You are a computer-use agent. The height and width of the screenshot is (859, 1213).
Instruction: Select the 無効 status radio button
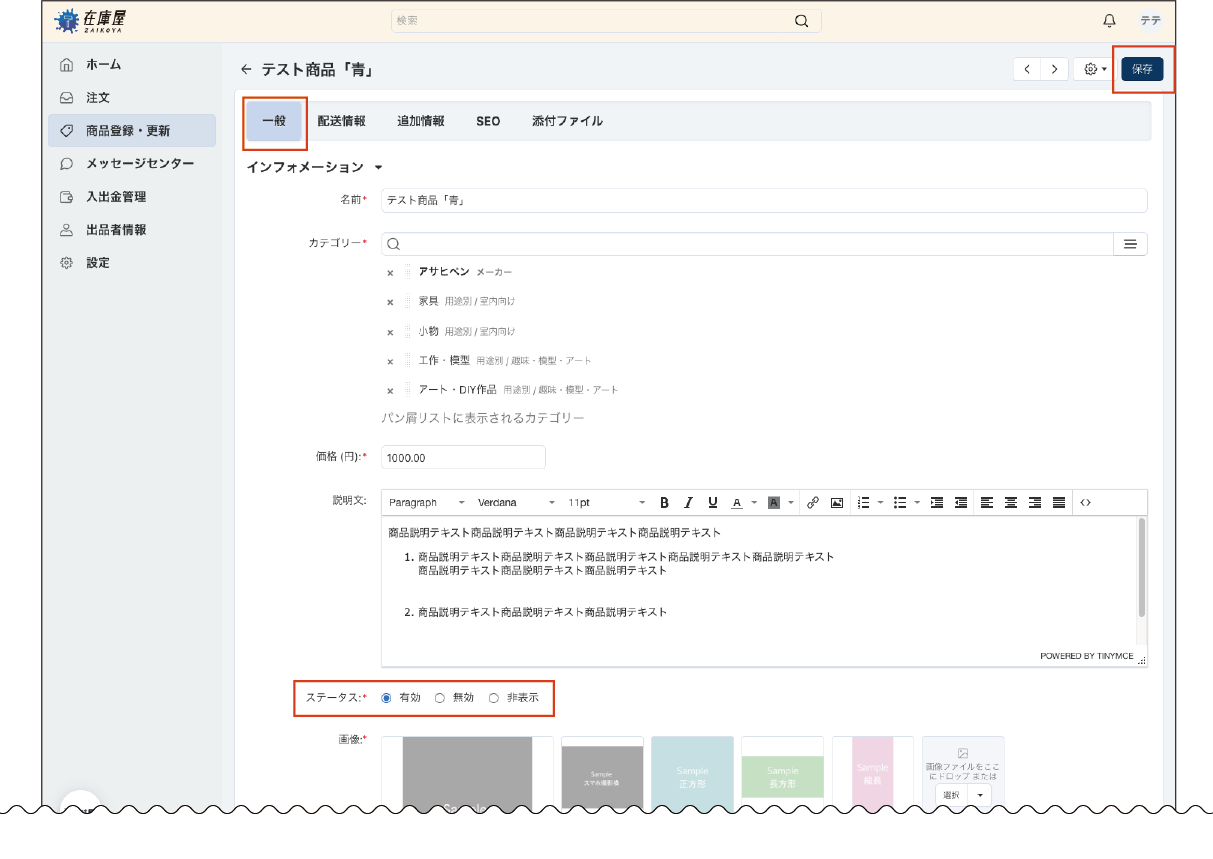point(440,698)
